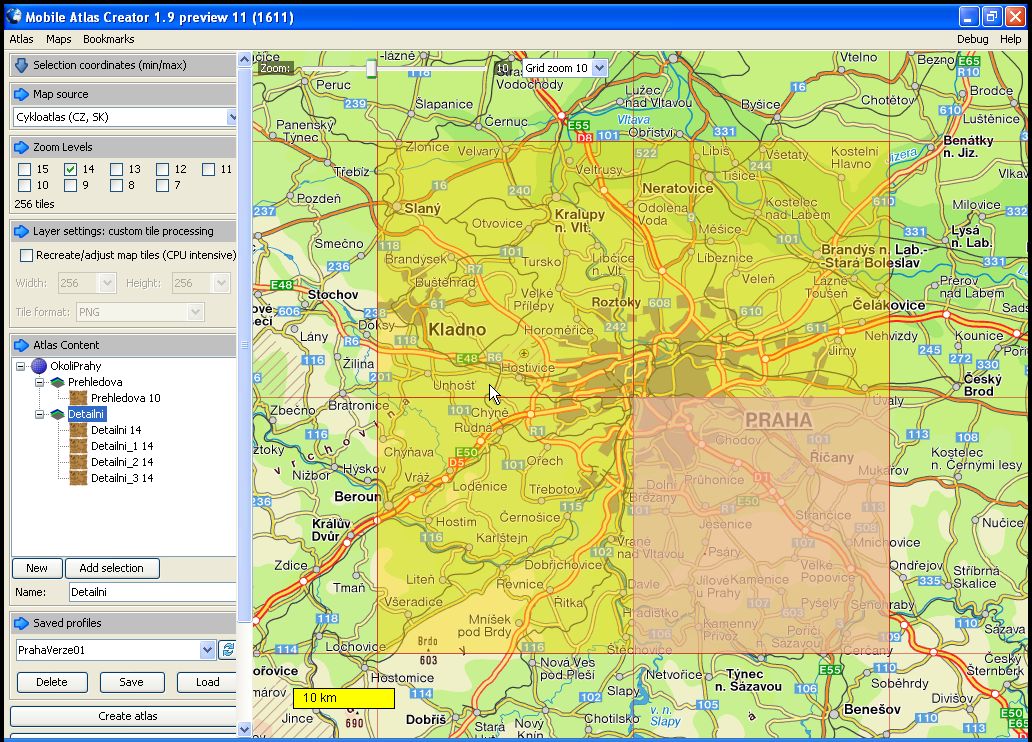Click the Zoom Levels panel arrow icon
1032x742 pixels.
coord(21,147)
